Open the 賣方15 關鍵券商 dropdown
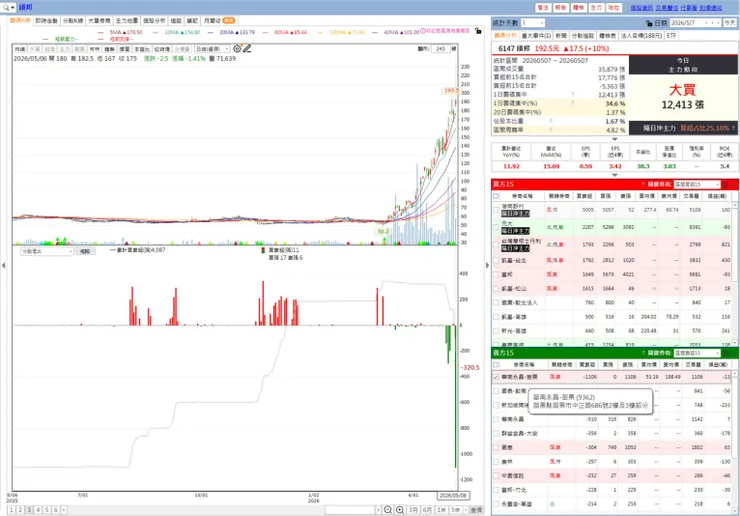740x516 pixels. point(697,353)
